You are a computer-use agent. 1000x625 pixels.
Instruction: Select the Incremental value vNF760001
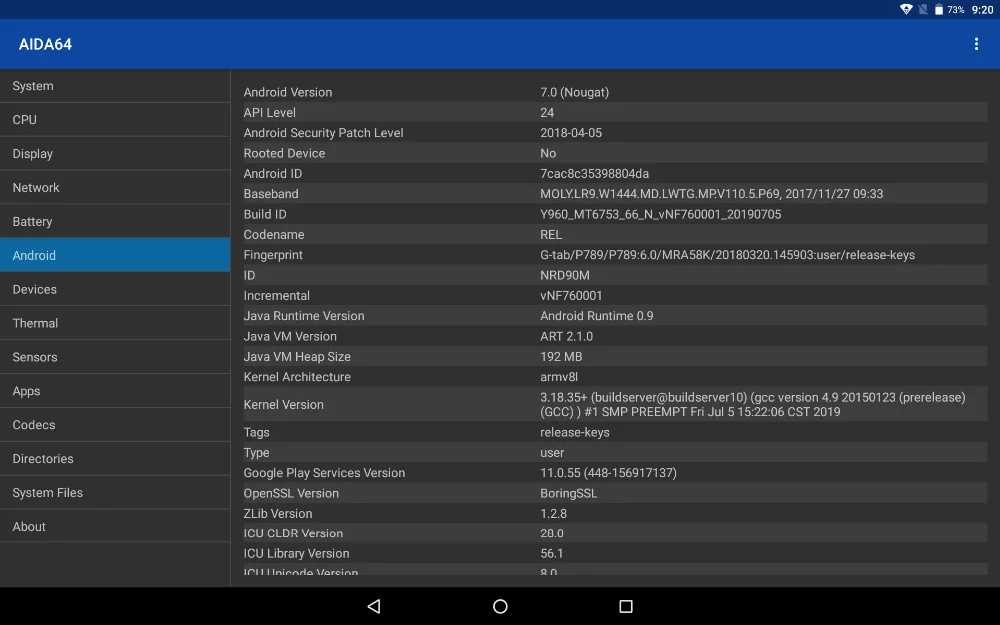(571, 296)
